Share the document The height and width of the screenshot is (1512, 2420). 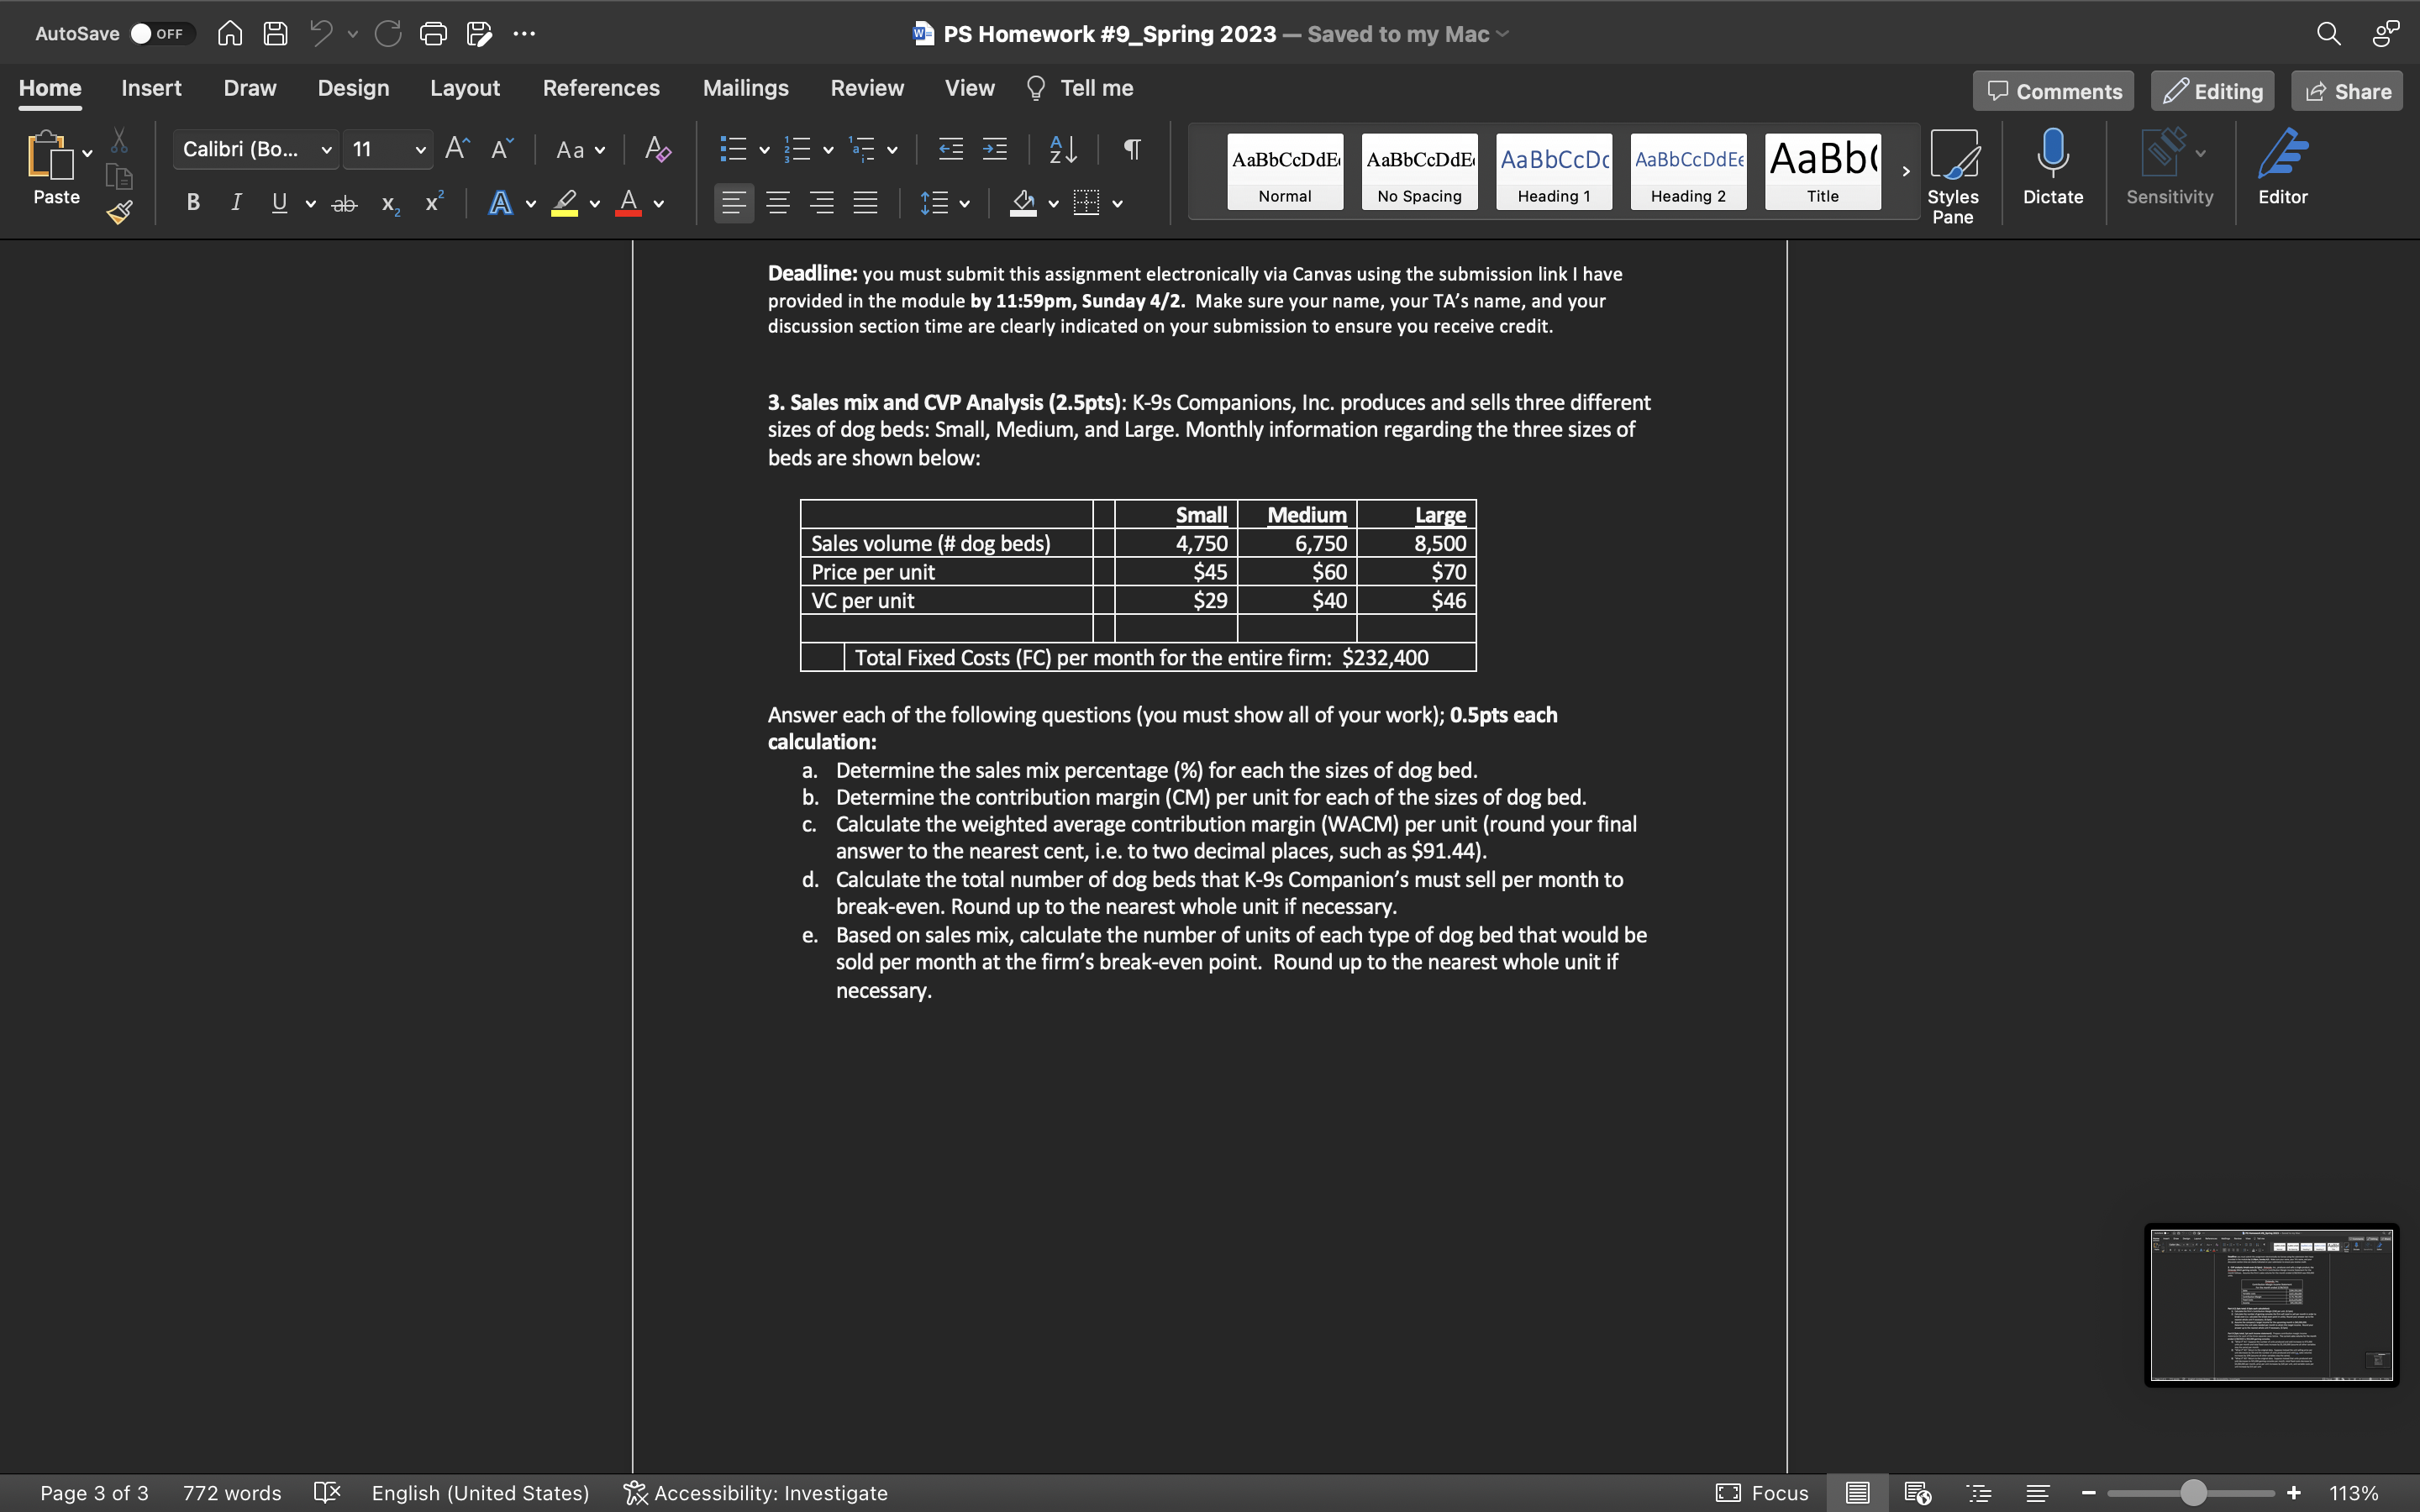click(2345, 90)
